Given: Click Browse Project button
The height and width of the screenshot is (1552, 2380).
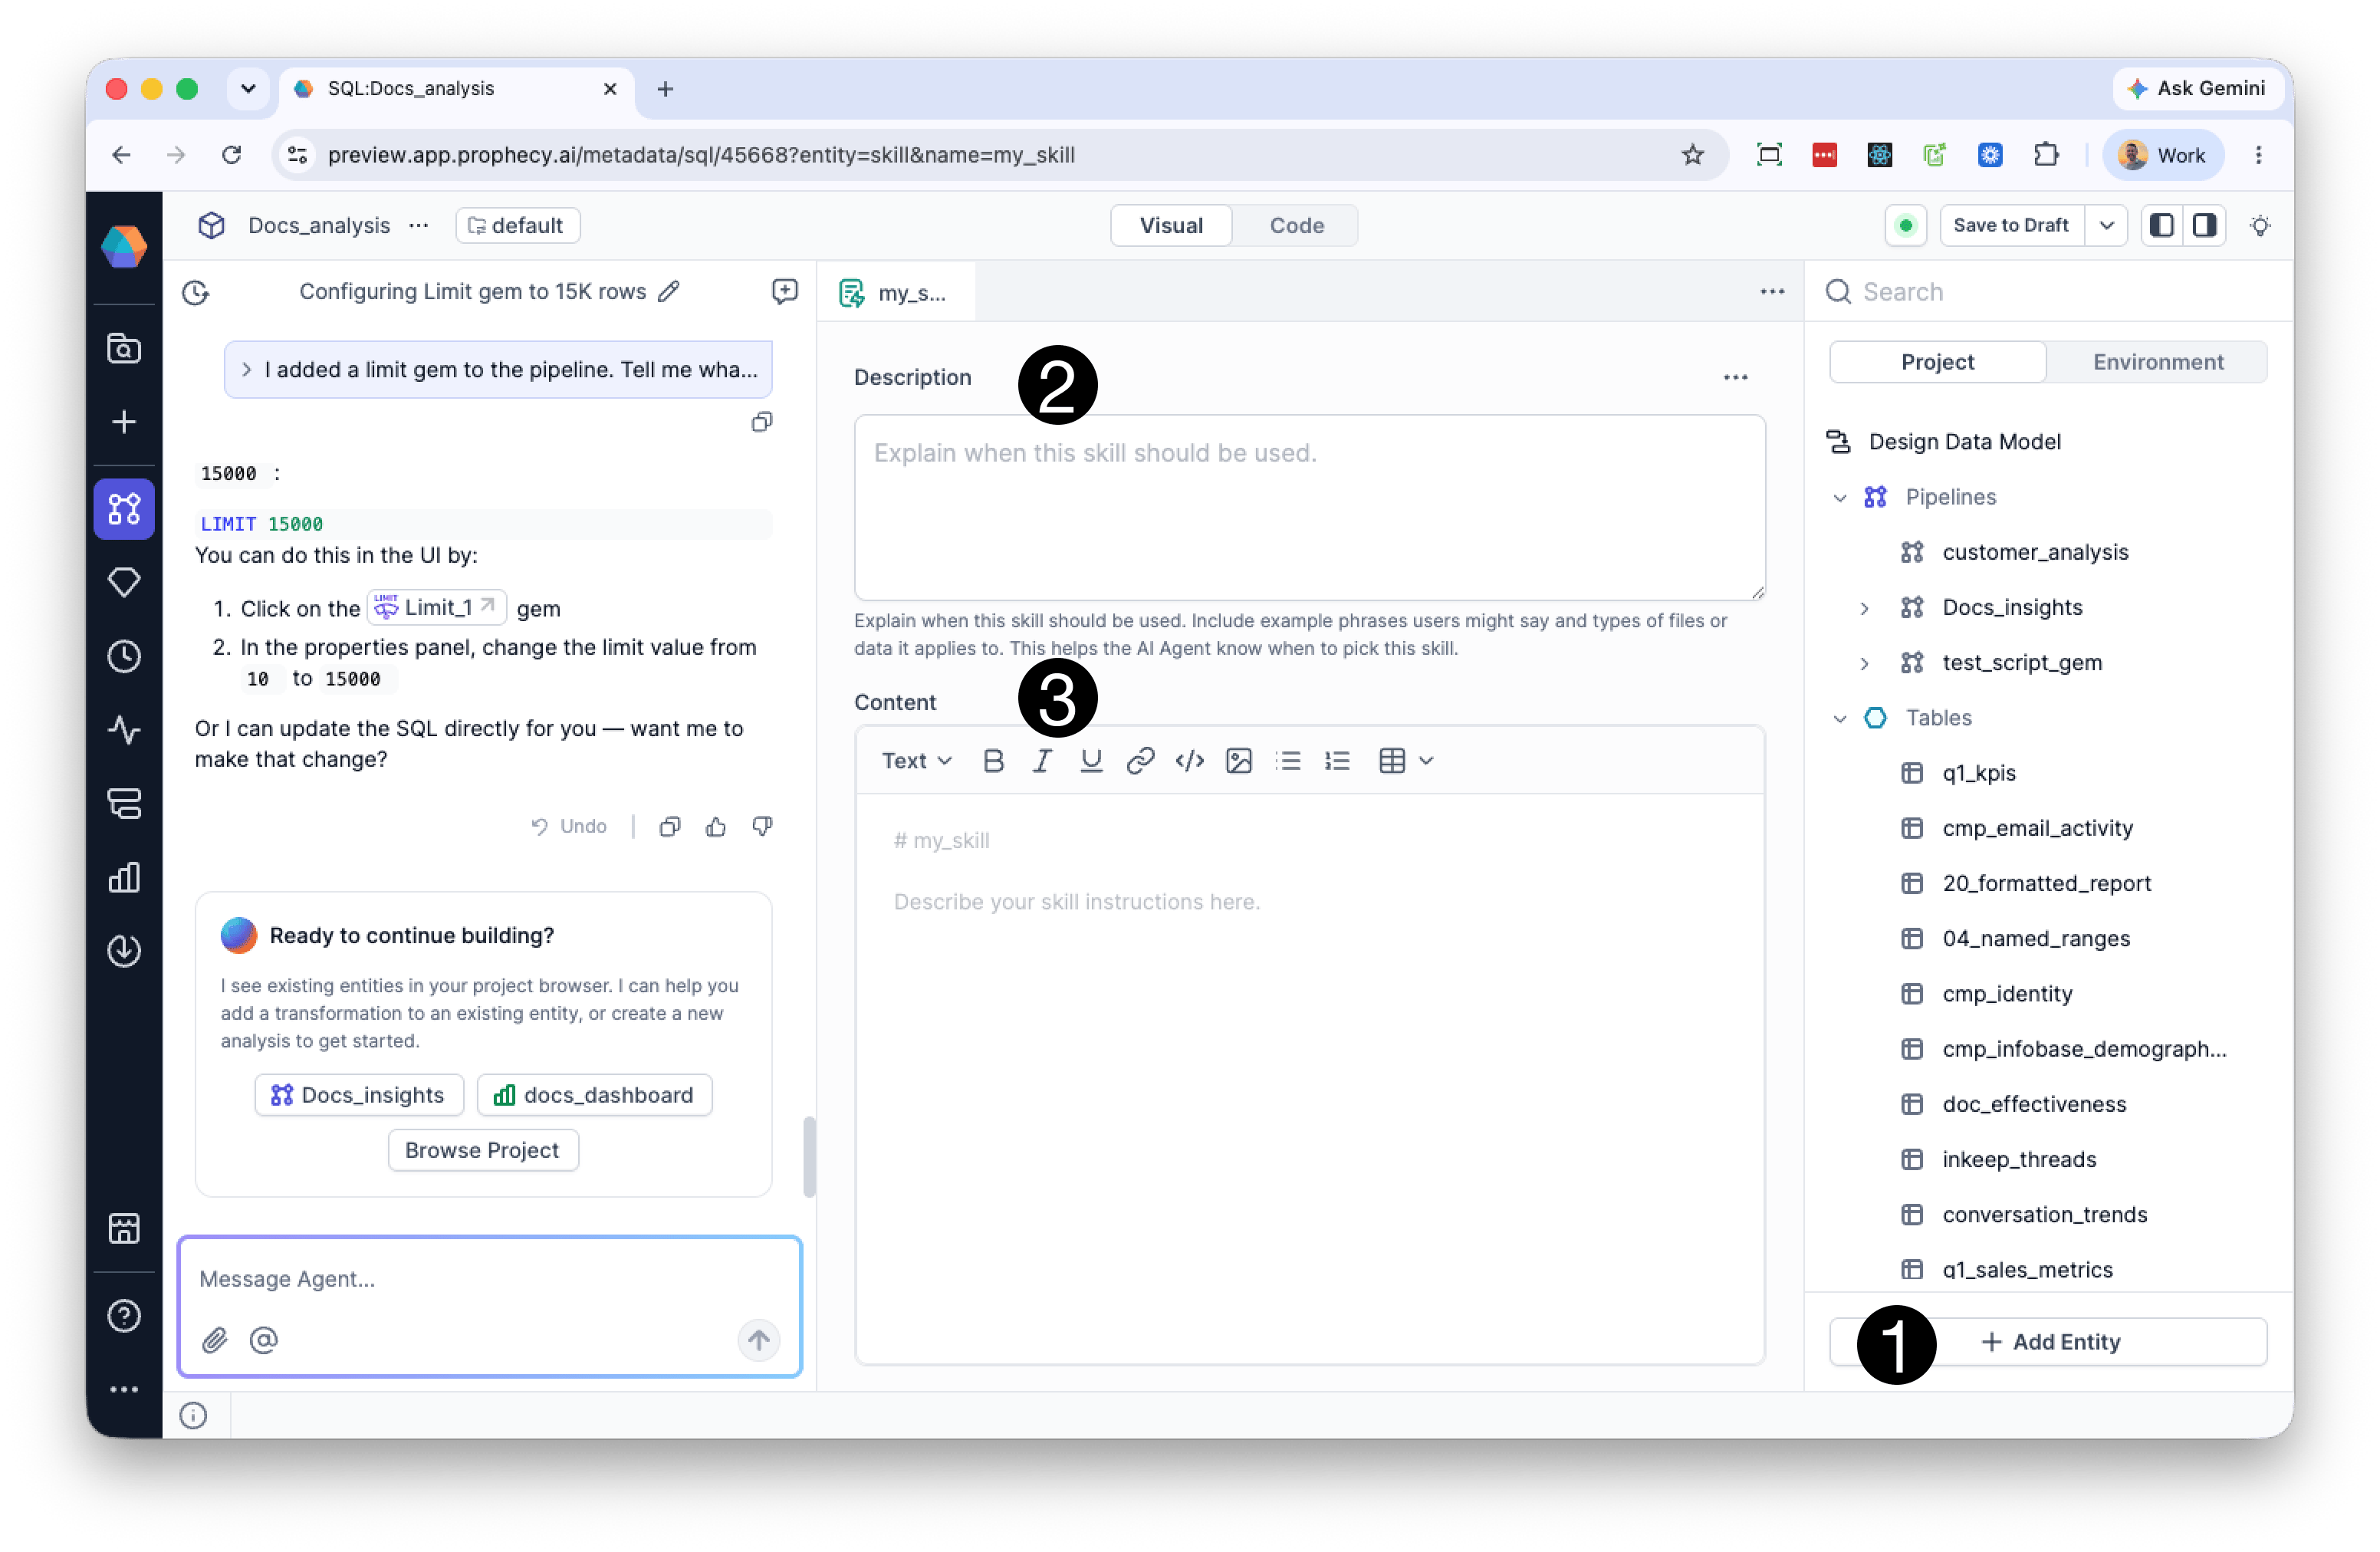Looking at the screenshot, I should (483, 1150).
